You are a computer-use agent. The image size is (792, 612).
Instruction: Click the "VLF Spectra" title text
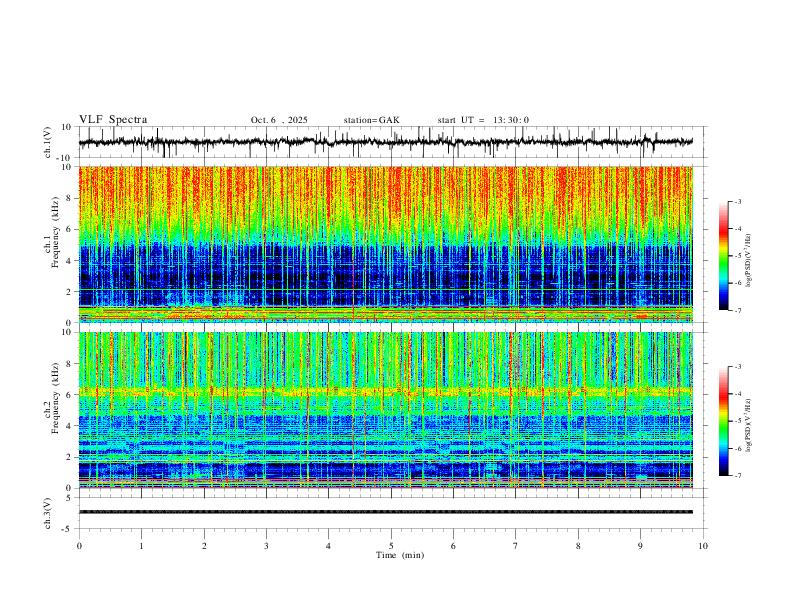point(113,120)
